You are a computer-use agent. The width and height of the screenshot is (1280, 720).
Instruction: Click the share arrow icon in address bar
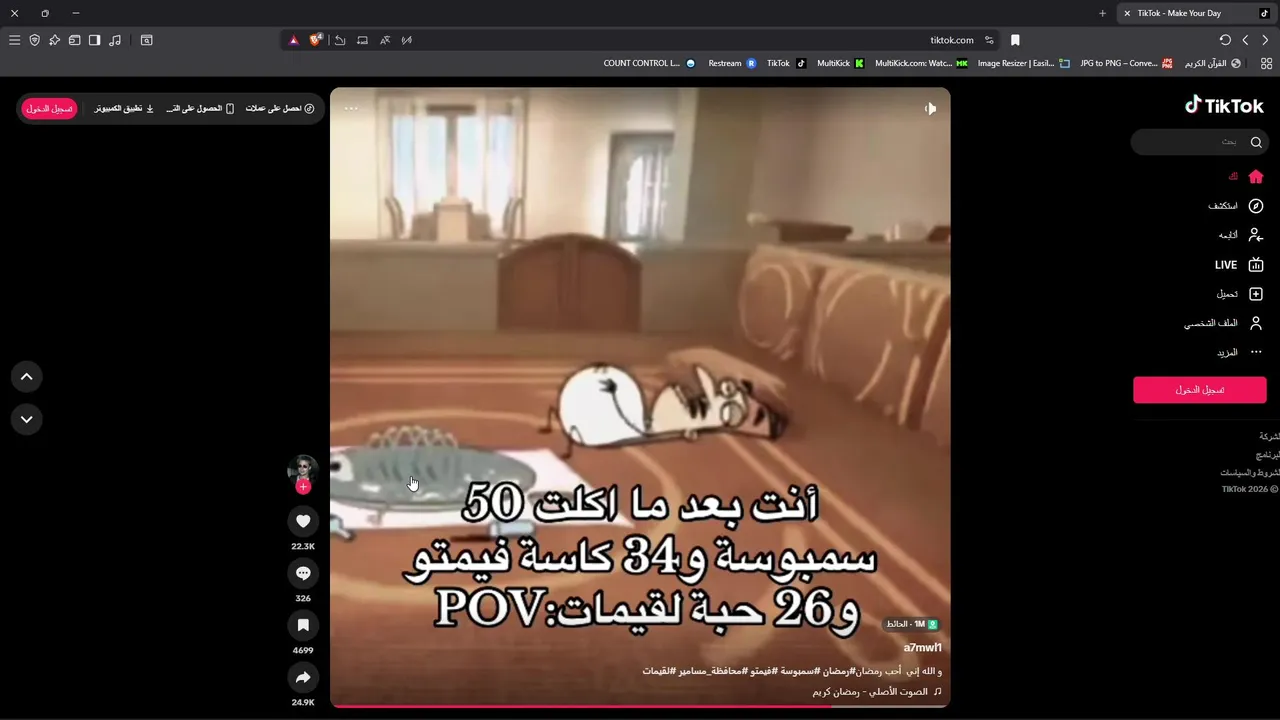pos(340,40)
